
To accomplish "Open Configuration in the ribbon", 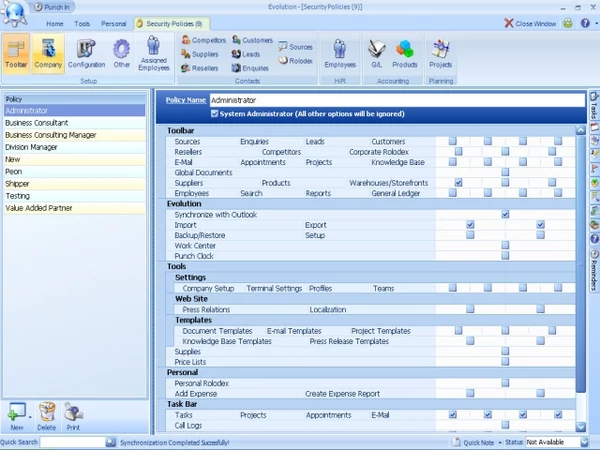I will click(x=86, y=53).
